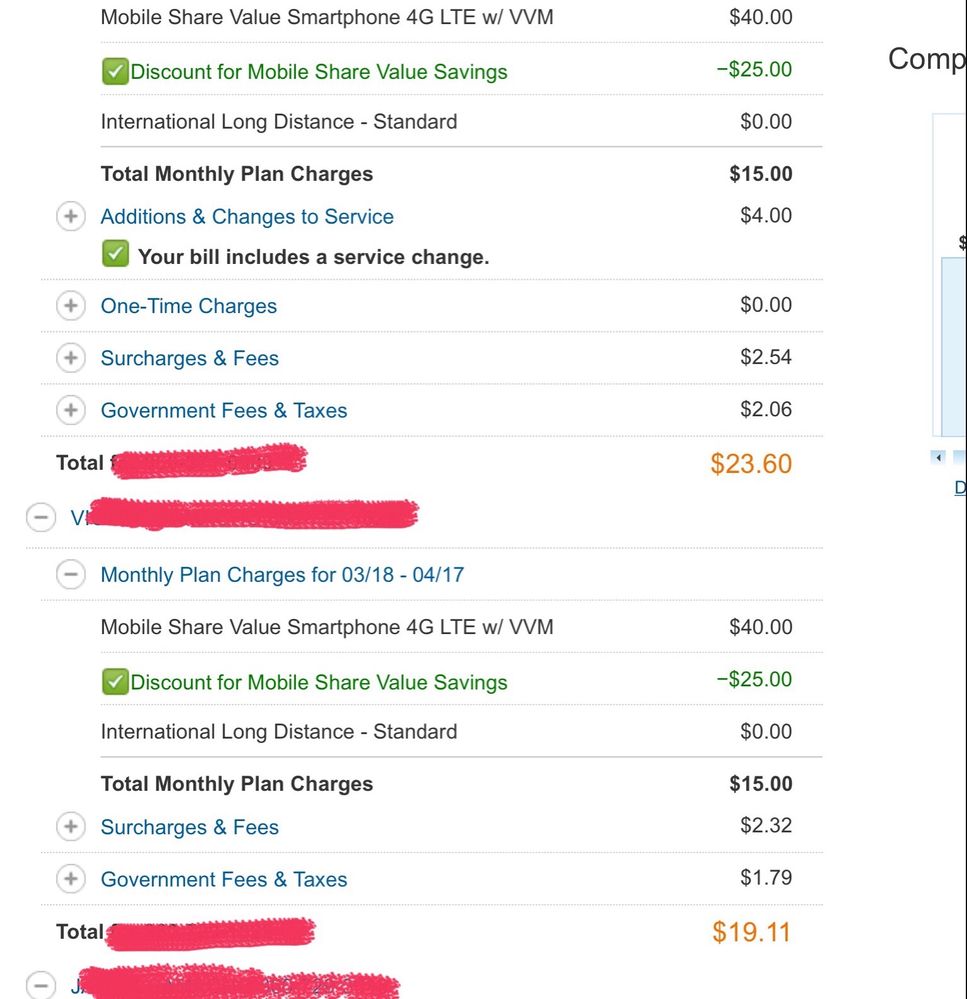Click the chart's left scroll arrow
Screen dimensions: 967x999
(938, 457)
